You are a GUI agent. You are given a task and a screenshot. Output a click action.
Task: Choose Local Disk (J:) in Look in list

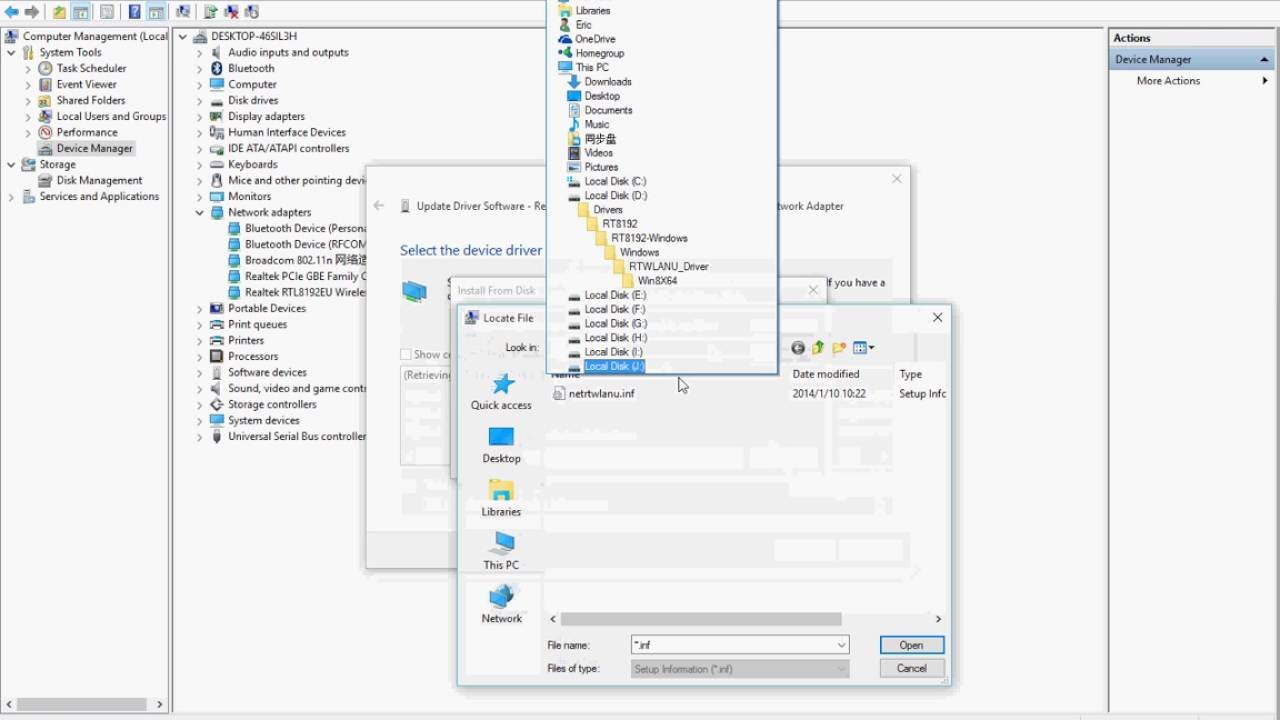615,367
